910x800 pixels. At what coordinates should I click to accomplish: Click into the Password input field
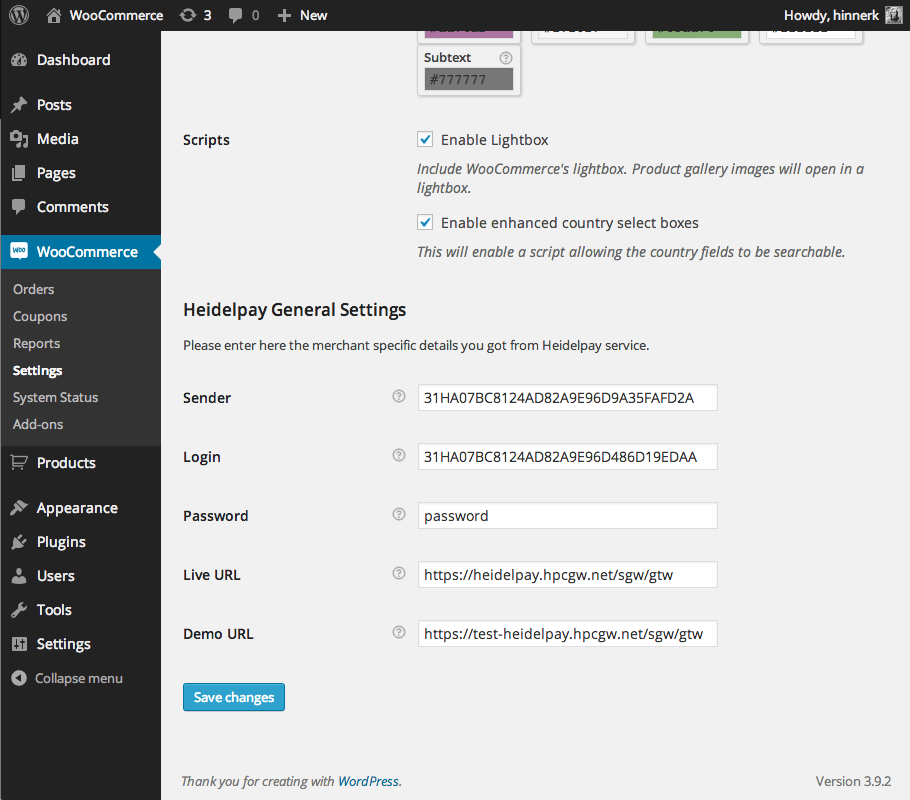coord(567,516)
